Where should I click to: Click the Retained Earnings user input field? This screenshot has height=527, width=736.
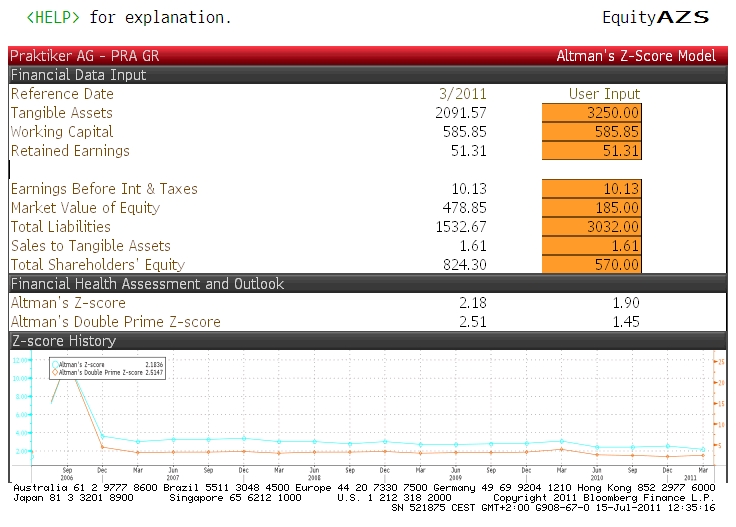click(591, 151)
